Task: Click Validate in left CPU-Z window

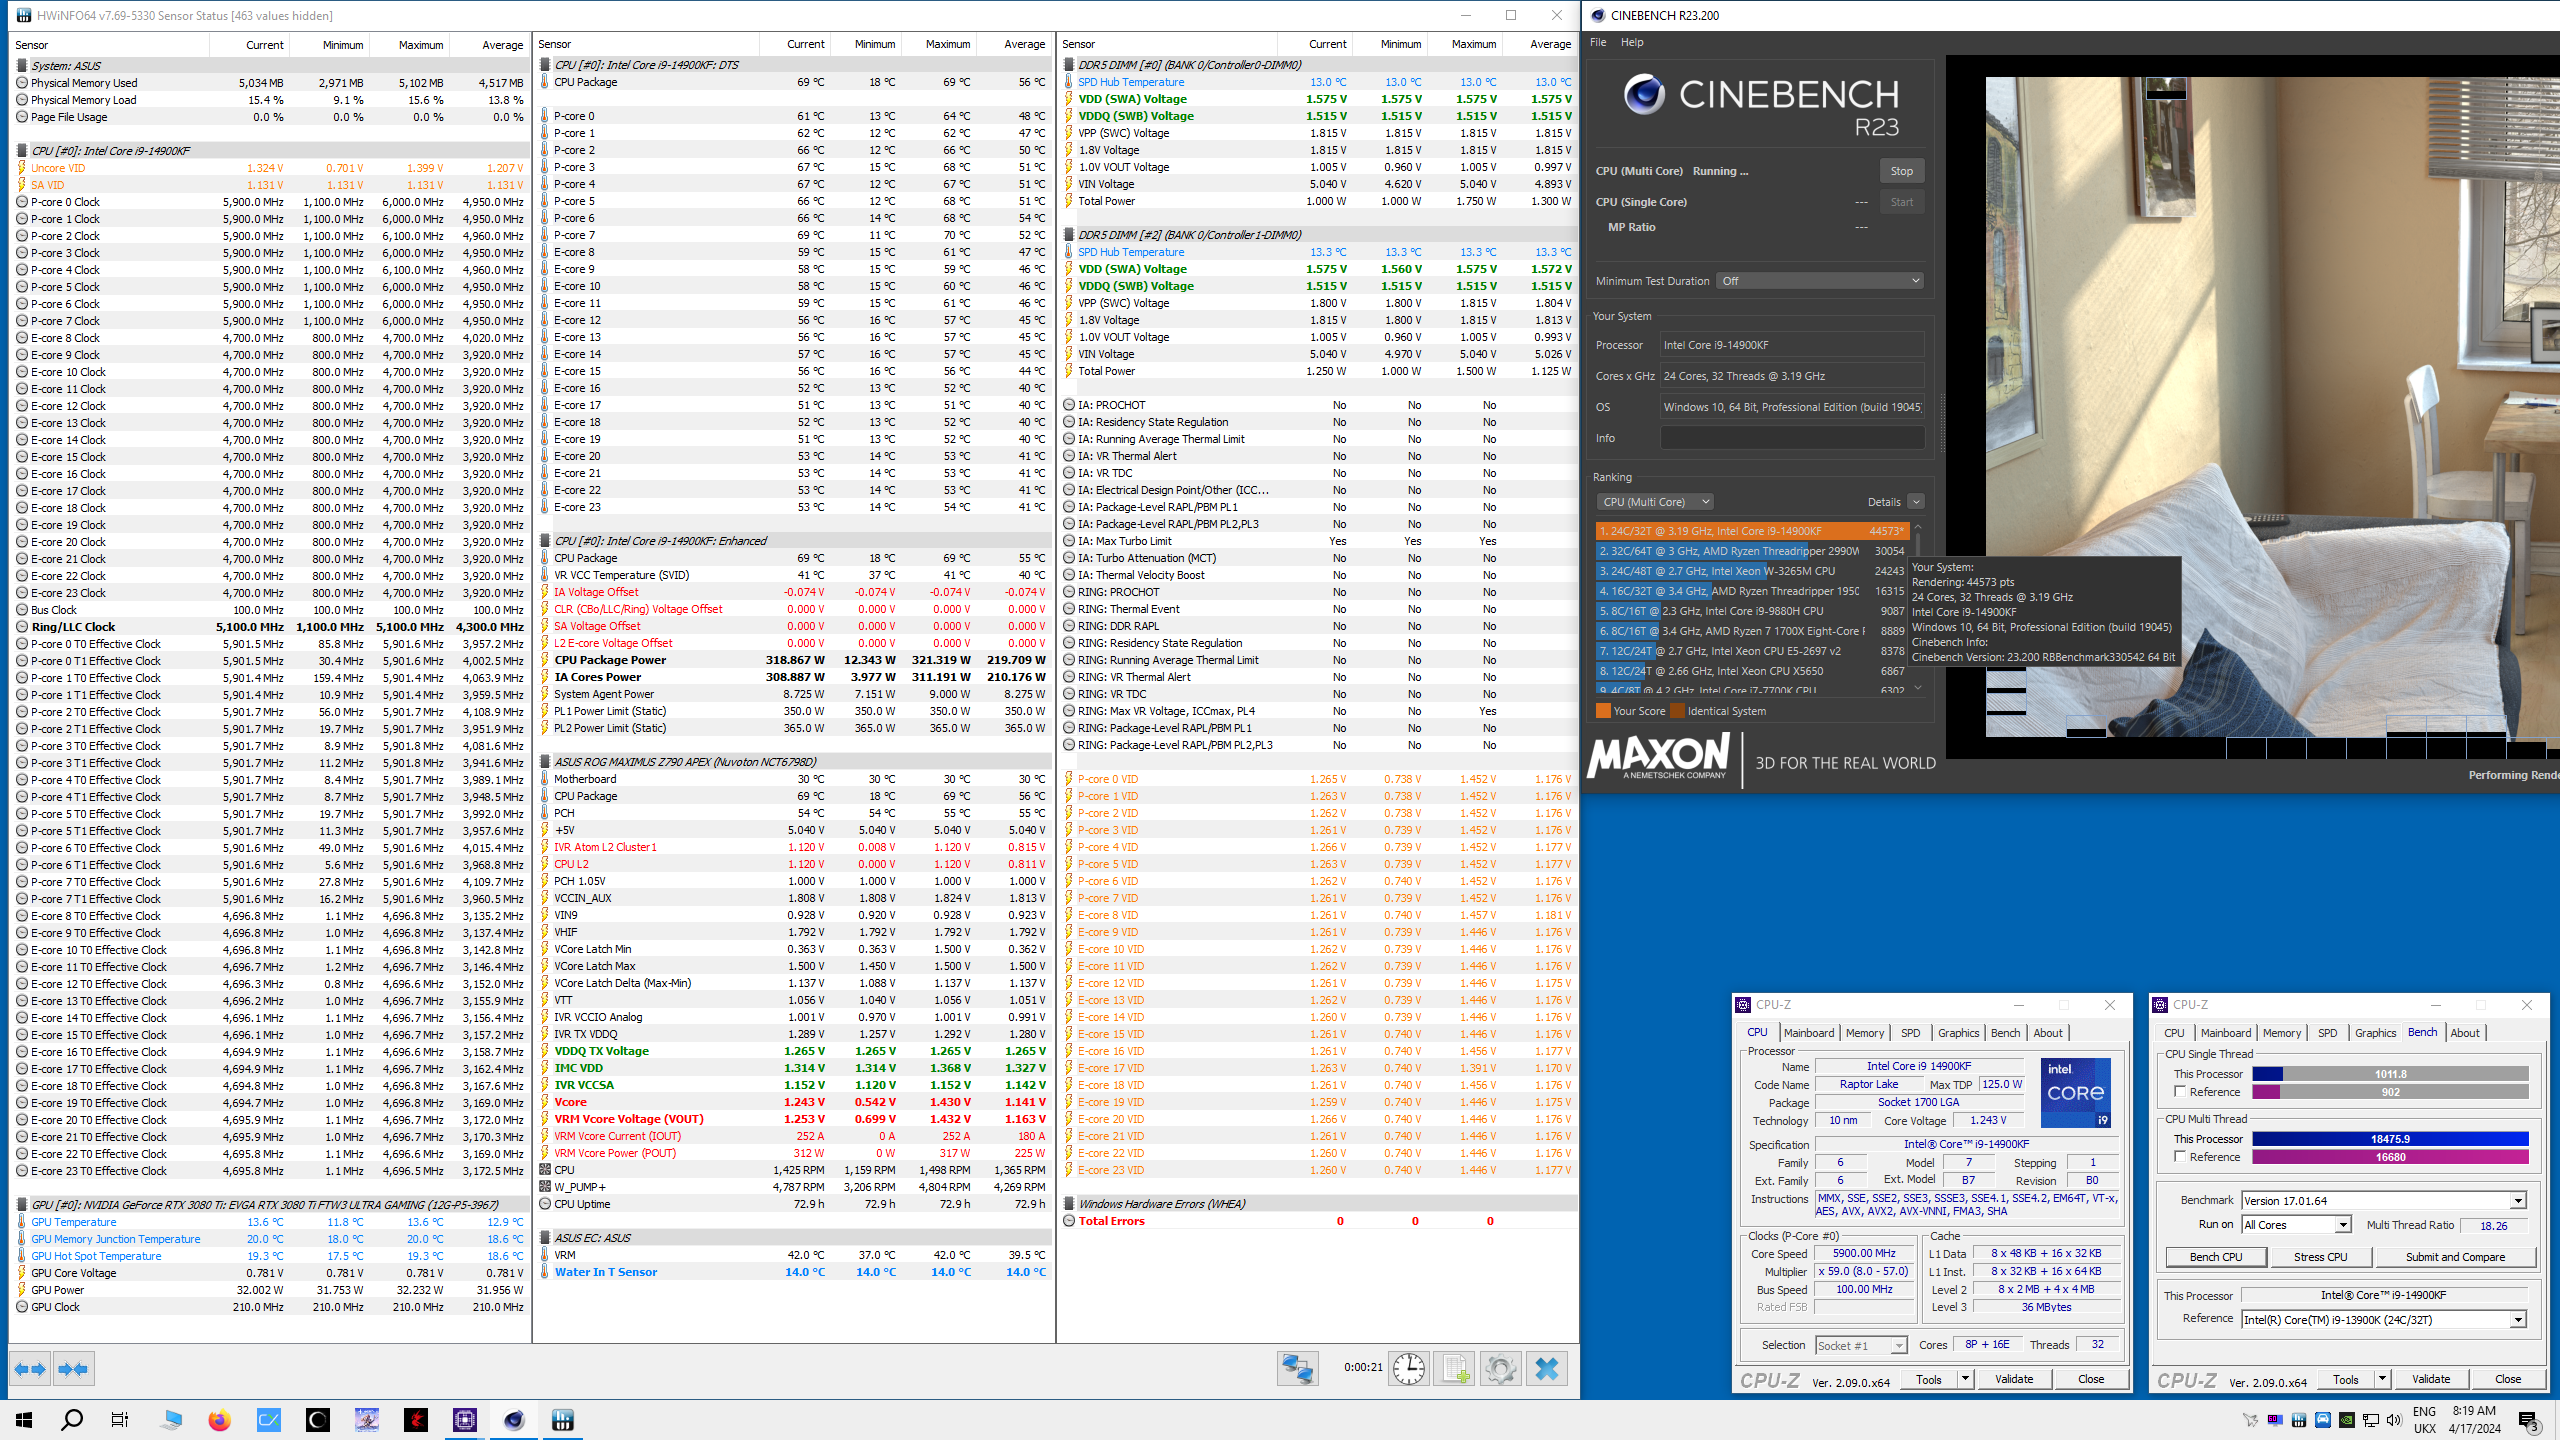Action: (2014, 1379)
